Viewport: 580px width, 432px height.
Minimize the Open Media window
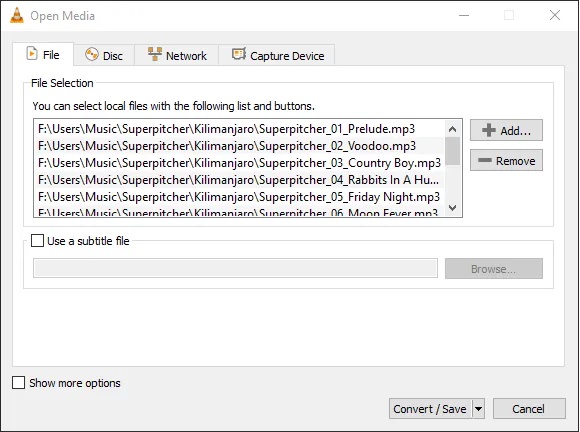click(464, 15)
